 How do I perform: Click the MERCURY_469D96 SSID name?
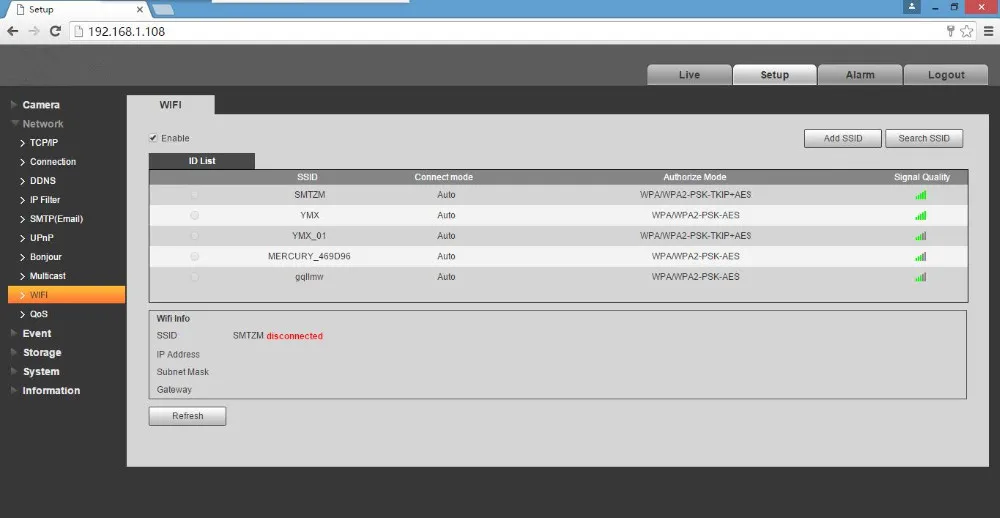click(x=309, y=256)
